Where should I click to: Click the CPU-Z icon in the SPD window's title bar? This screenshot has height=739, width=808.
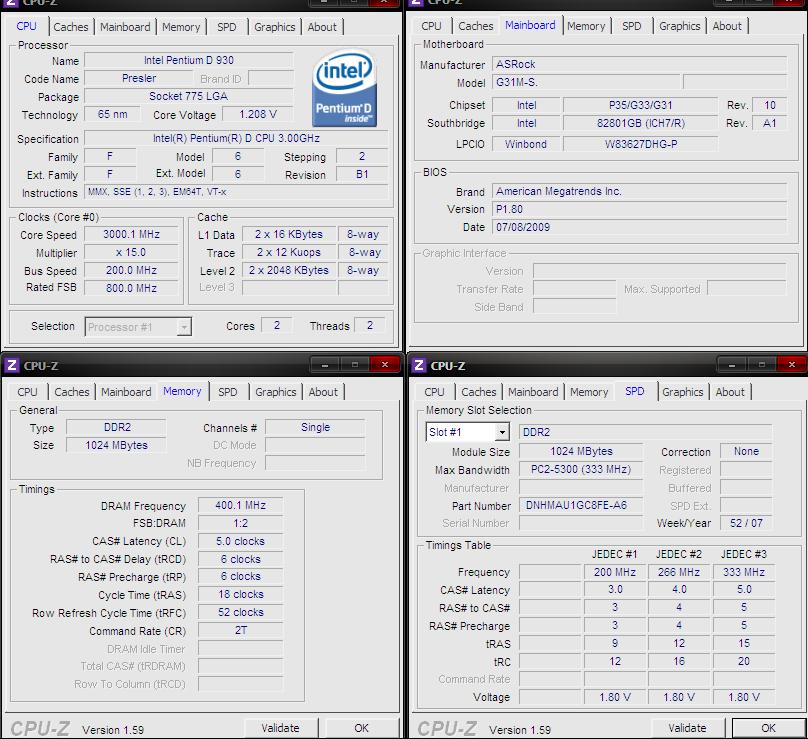419,366
